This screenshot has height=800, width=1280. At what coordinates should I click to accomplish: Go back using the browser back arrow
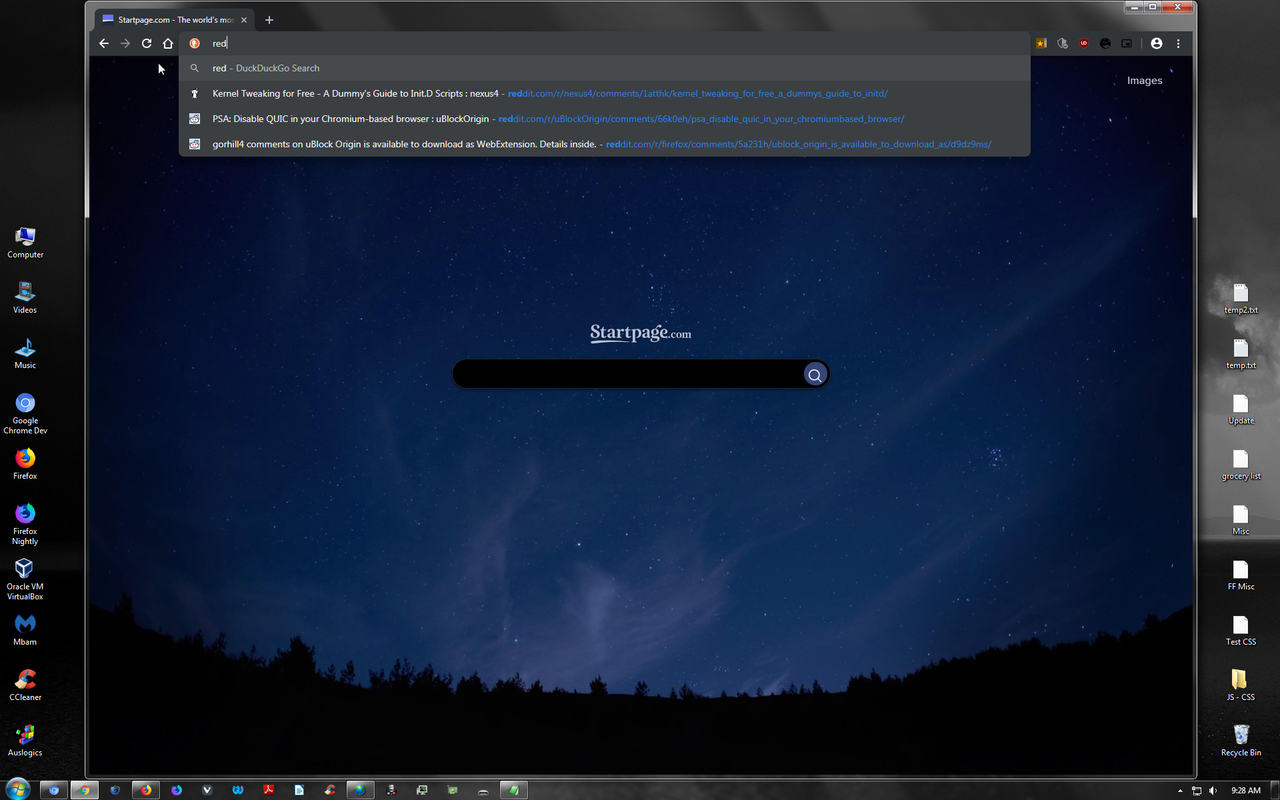104,43
